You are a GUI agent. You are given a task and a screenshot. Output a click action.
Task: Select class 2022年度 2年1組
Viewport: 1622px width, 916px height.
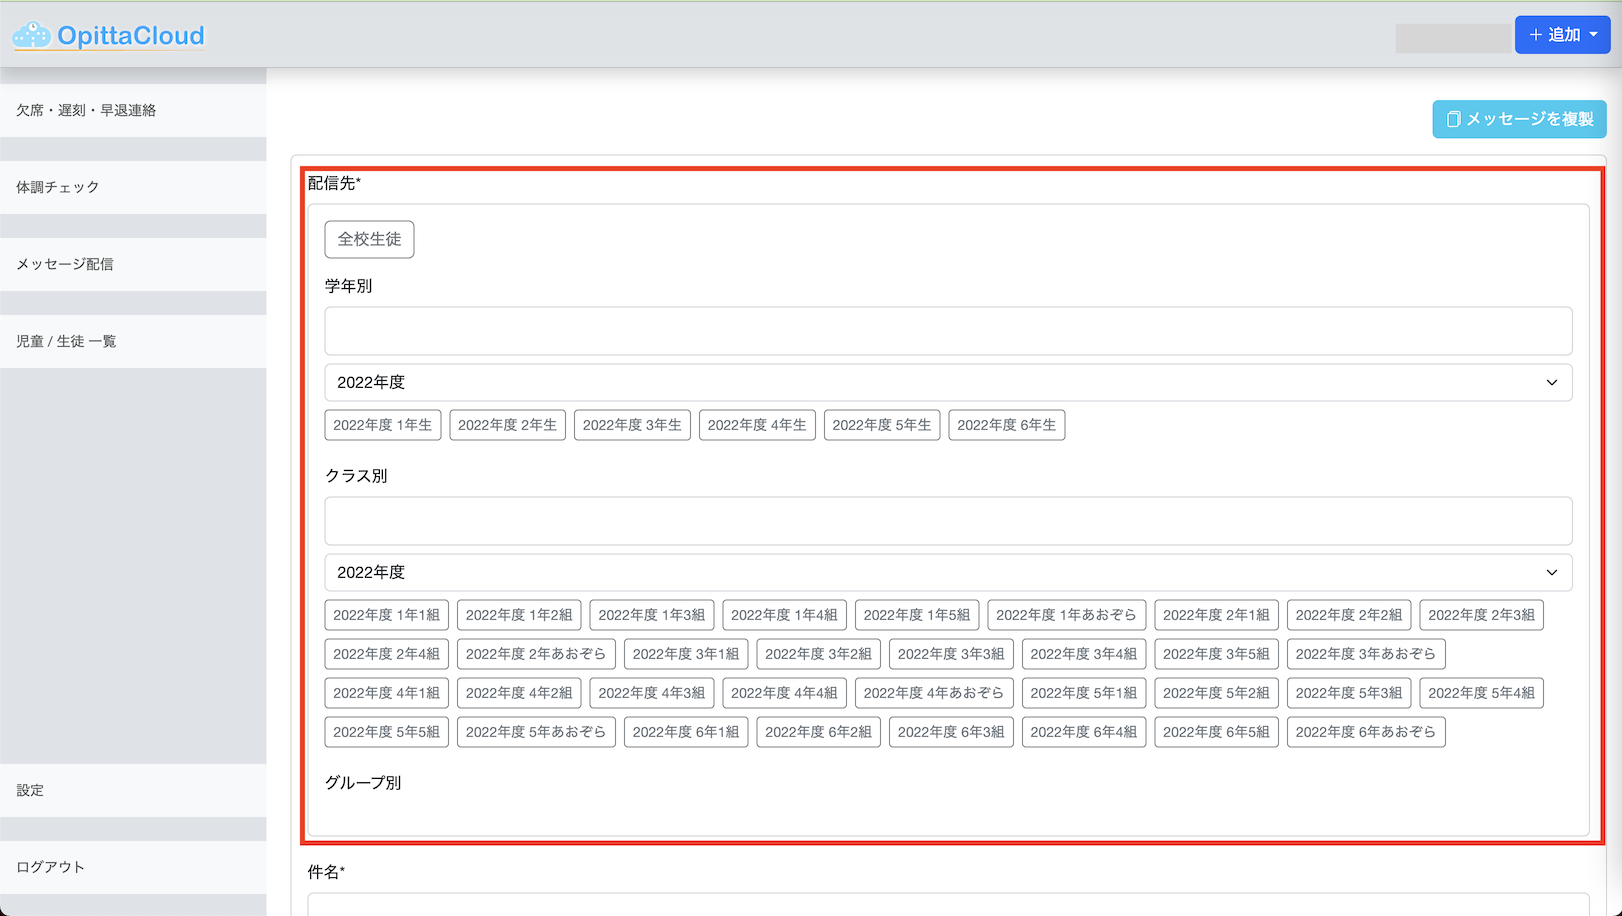pos(1216,615)
